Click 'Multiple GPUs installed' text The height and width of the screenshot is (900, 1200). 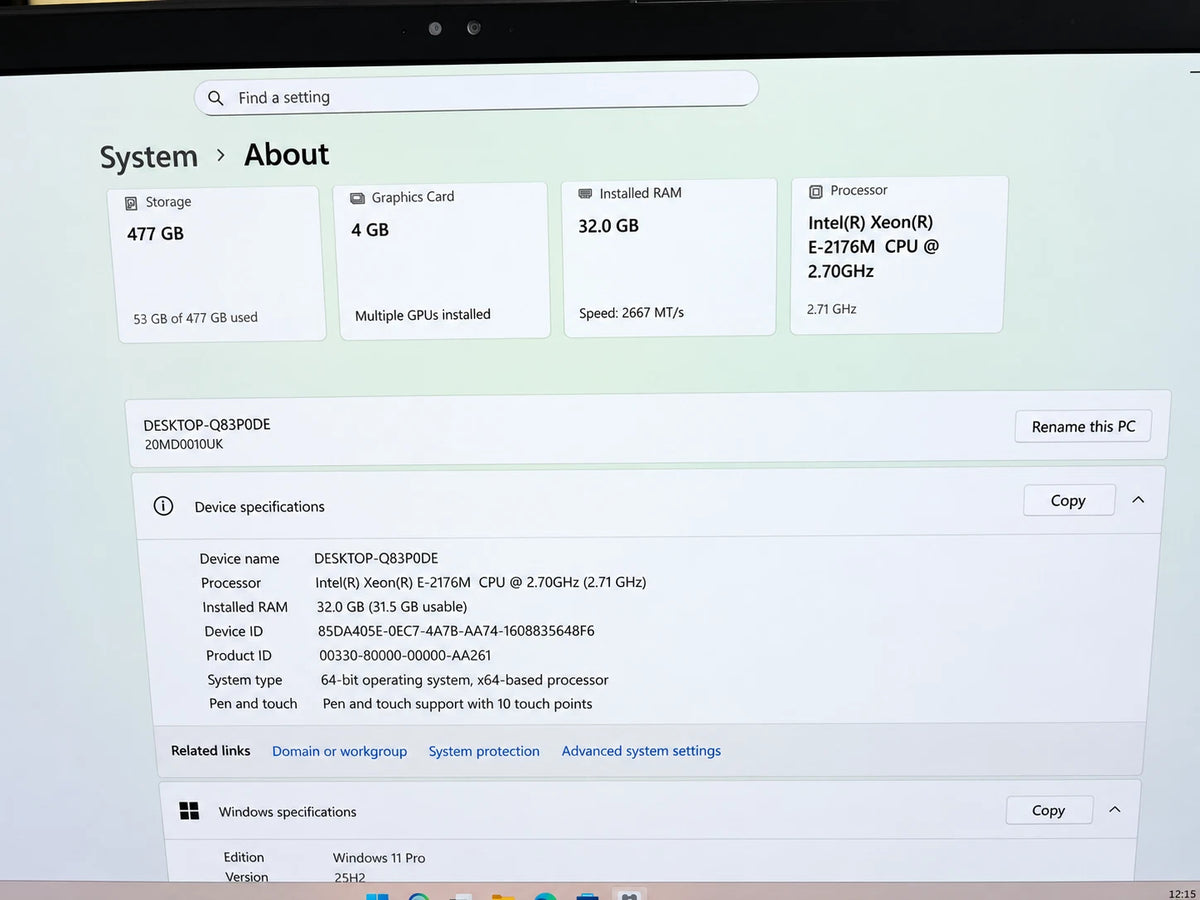point(423,315)
